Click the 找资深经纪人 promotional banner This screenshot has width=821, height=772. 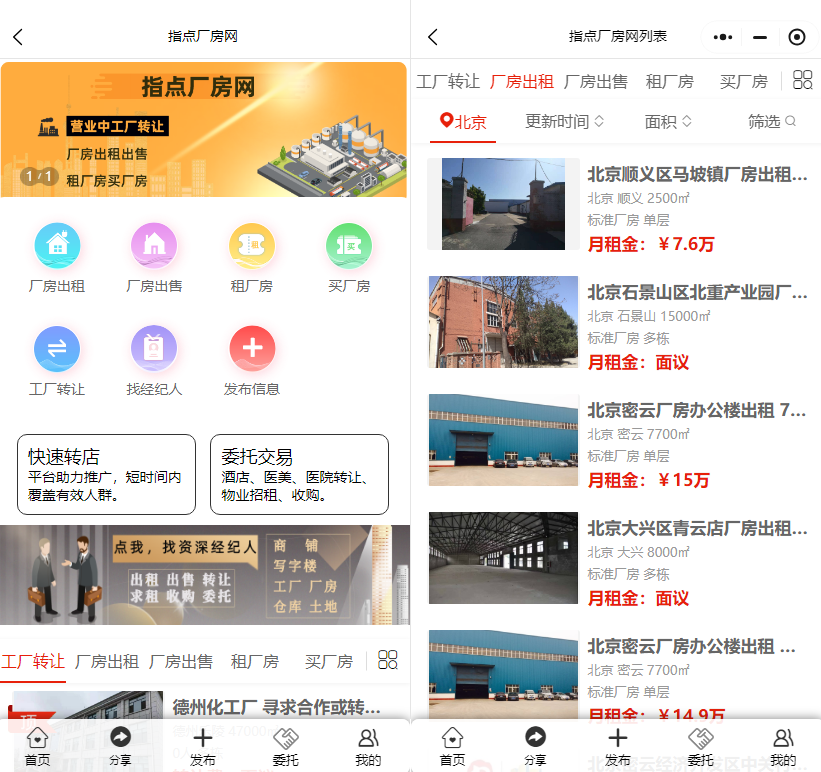[x=205, y=575]
